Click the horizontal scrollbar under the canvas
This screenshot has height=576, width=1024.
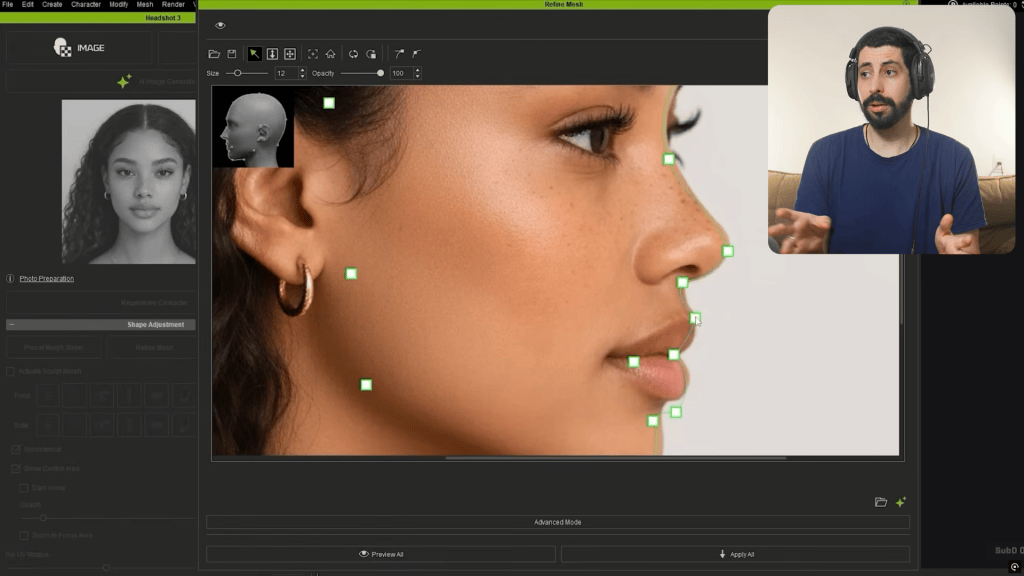click(616, 458)
